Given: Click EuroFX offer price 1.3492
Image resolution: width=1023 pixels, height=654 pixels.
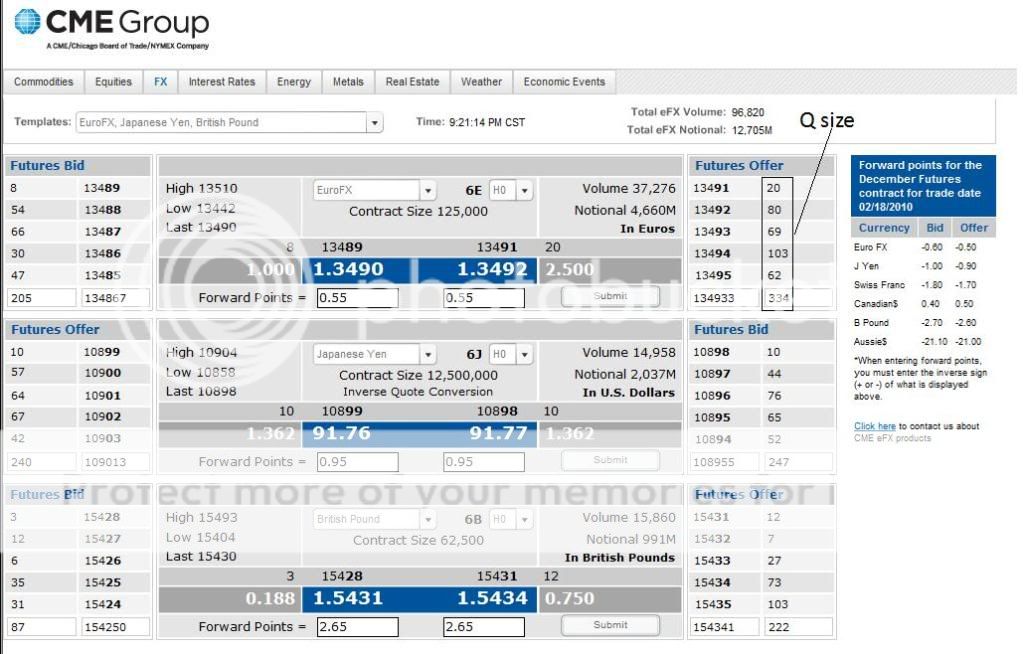Looking at the screenshot, I should tap(491, 270).
